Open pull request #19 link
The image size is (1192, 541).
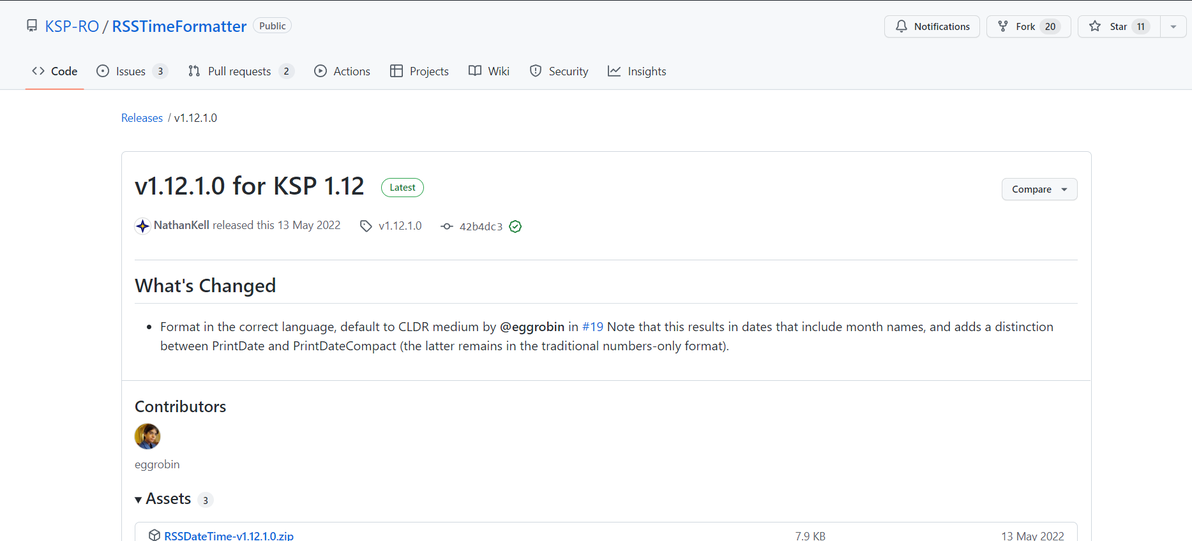(593, 327)
